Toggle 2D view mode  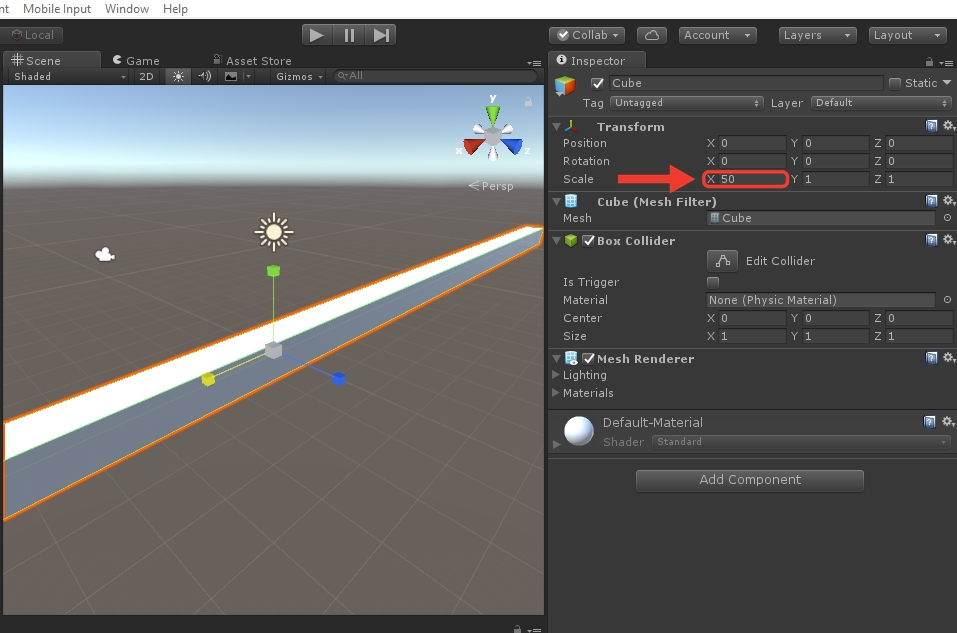pos(146,76)
